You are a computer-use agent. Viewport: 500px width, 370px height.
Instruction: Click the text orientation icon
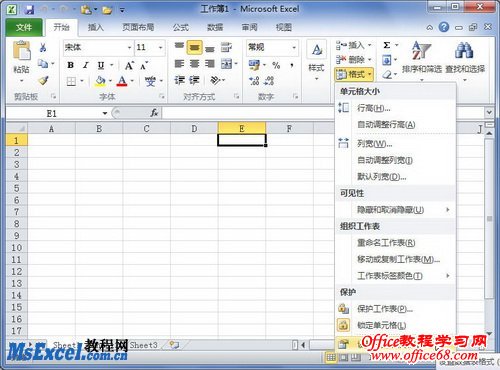(x=215, y=80)
